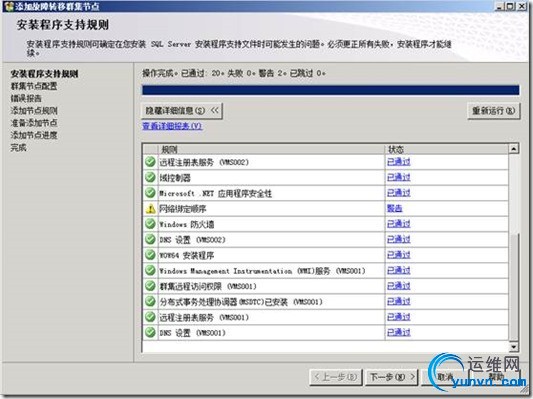Image resolution: width=533 pixels, height=399 pixels.
Task: Click green check icon for 远程注册表服务 (VMS002)
Action: click(150, 162)
